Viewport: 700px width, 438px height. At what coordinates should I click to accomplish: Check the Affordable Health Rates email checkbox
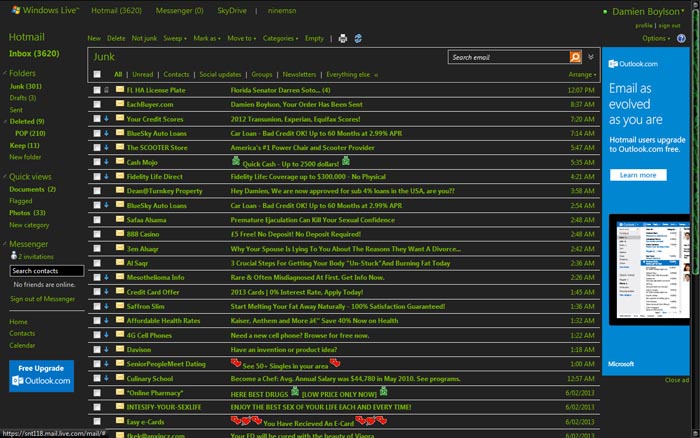pos(97,321)
